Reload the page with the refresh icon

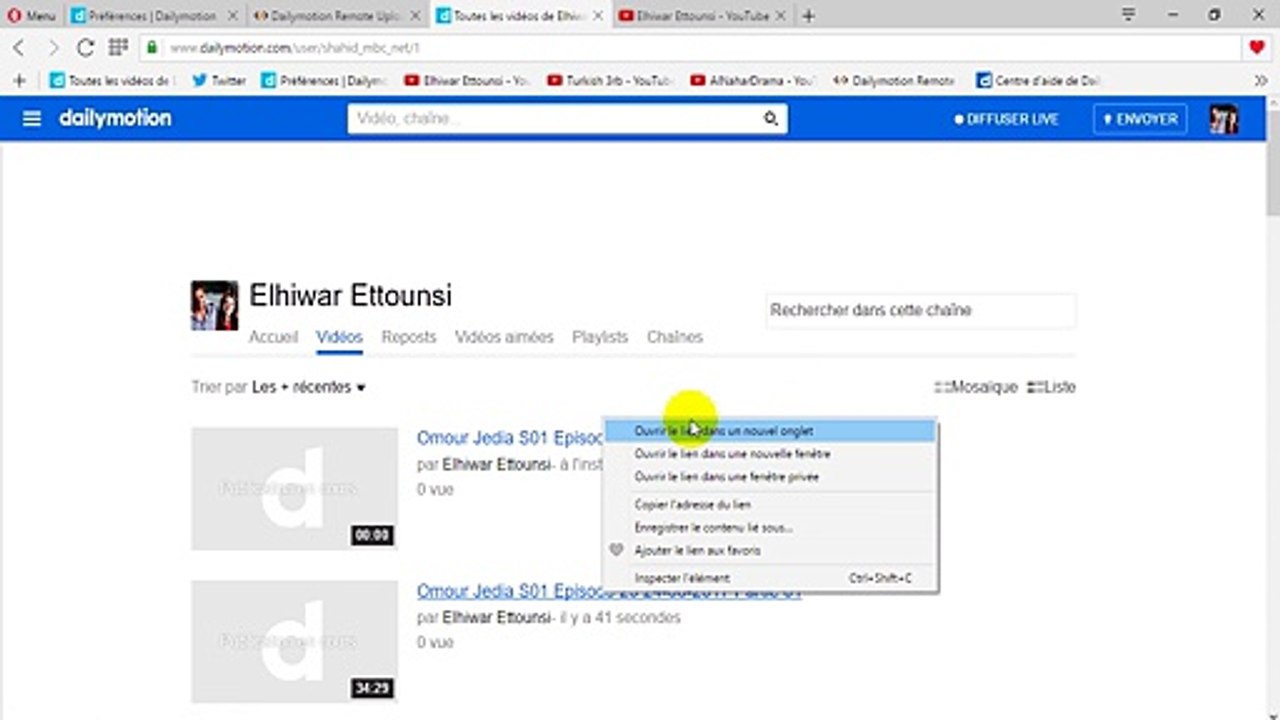85,48
